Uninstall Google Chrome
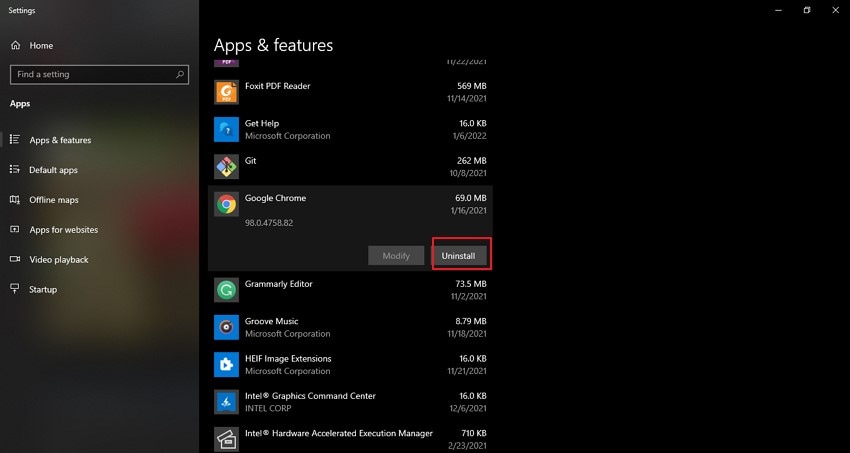The height and width of the screenshot is (453, 850). (459, 256)
